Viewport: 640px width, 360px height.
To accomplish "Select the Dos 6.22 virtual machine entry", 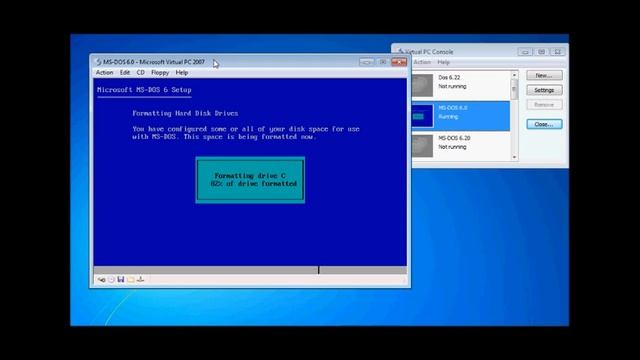I will 460,85.
